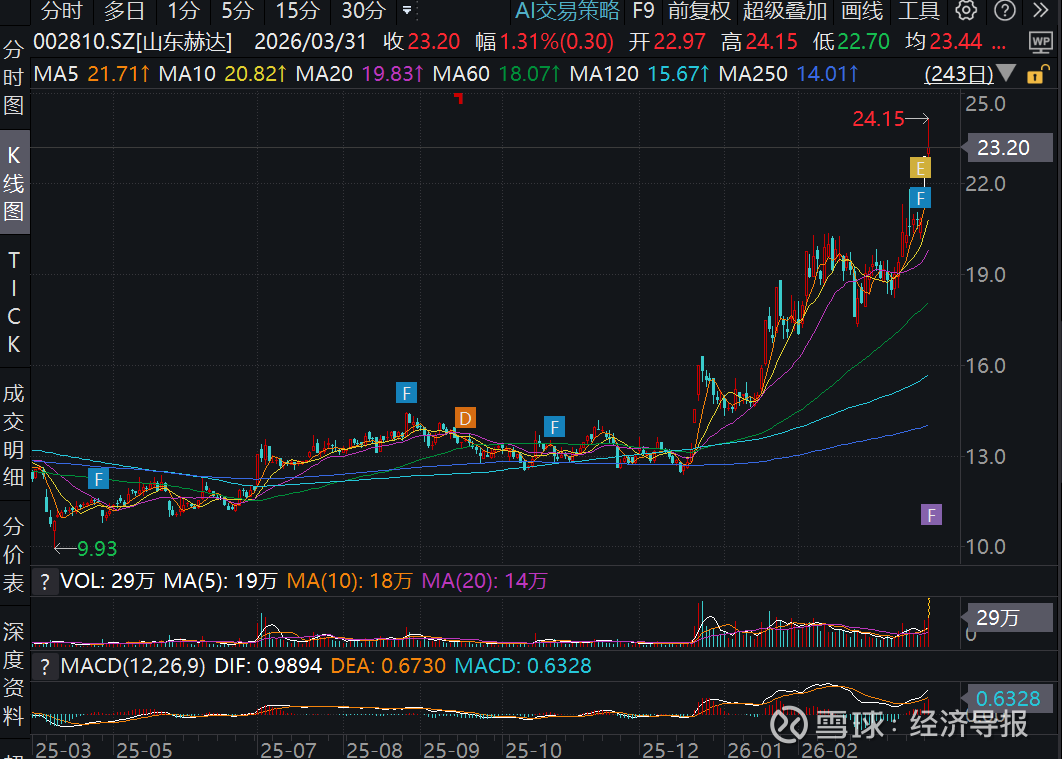Image resolution: width=1062 pixels, height=759 pixels.
Task: Click the 0.6328 MACD axis tag
Action: point(1006,698)
